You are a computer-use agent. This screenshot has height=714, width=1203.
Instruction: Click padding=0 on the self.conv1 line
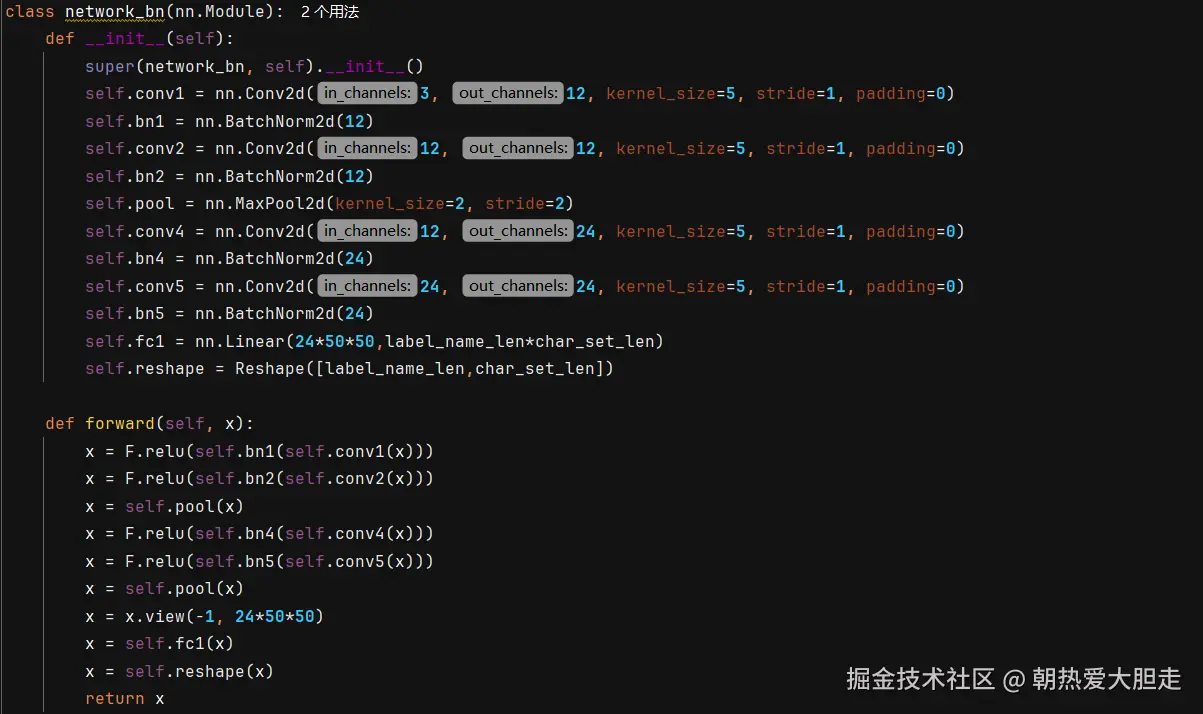(900, 94)
